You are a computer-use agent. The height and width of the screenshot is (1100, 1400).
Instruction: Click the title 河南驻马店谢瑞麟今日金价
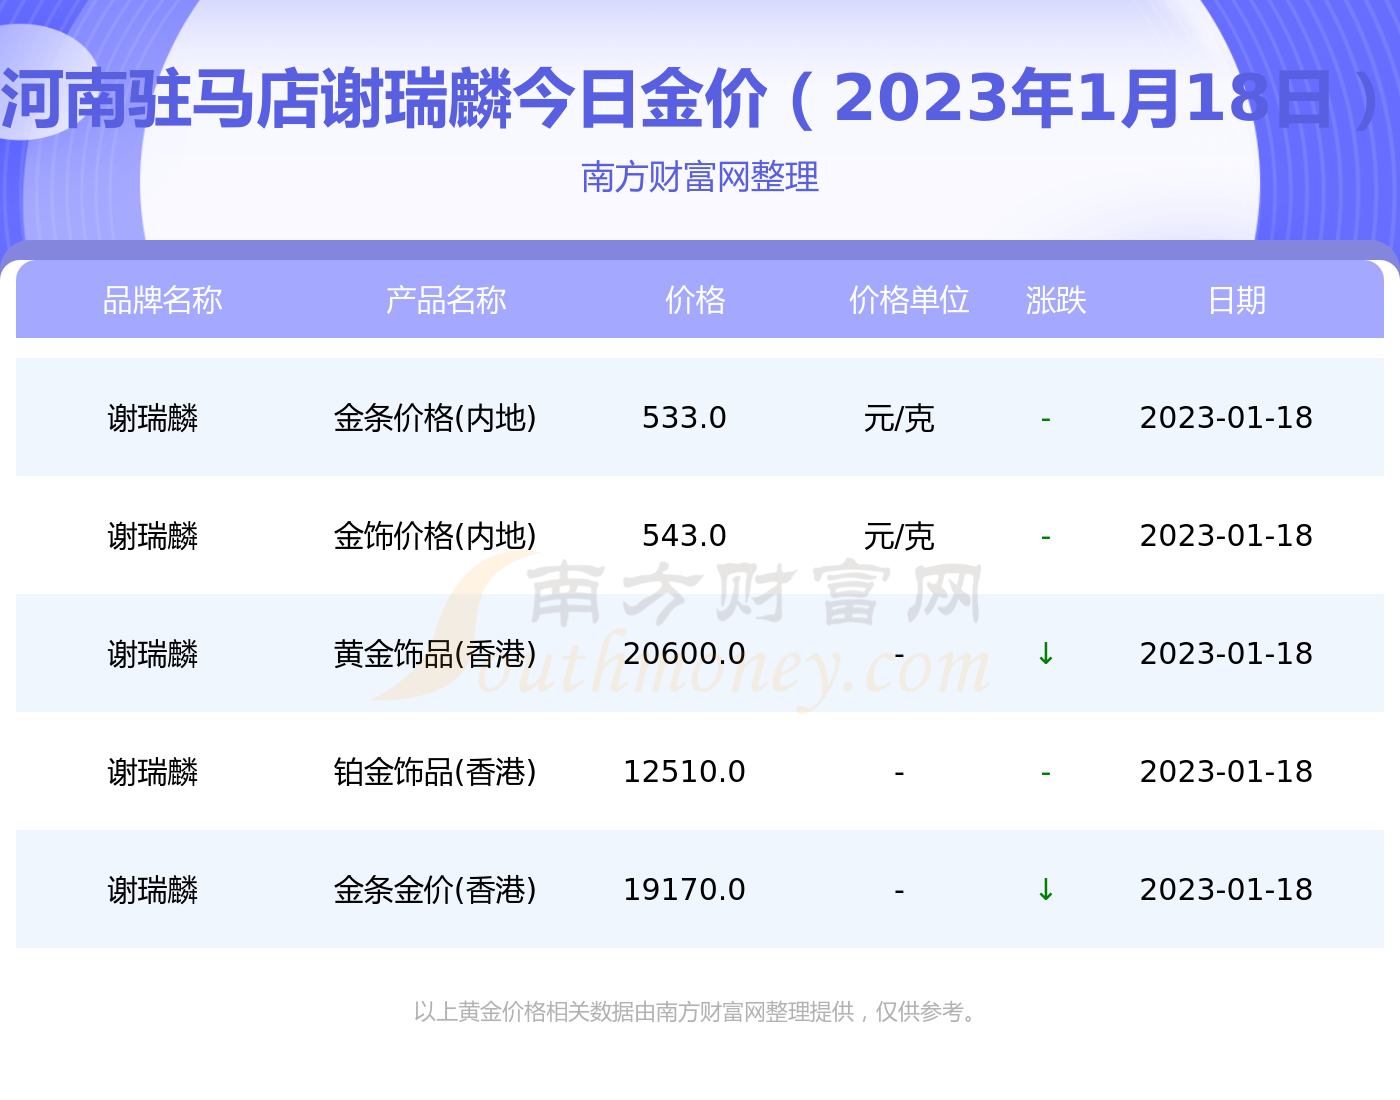pyautogui.click(x=385, y=100)
